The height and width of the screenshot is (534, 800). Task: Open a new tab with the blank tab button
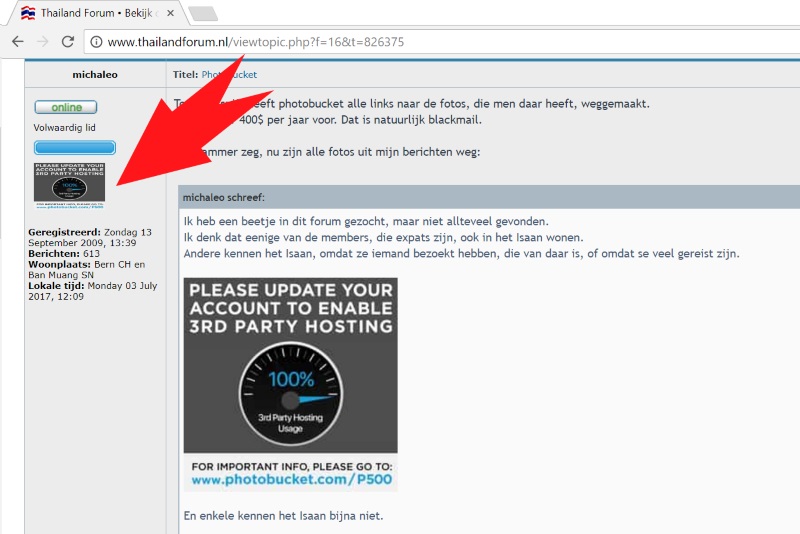[204, 14]
